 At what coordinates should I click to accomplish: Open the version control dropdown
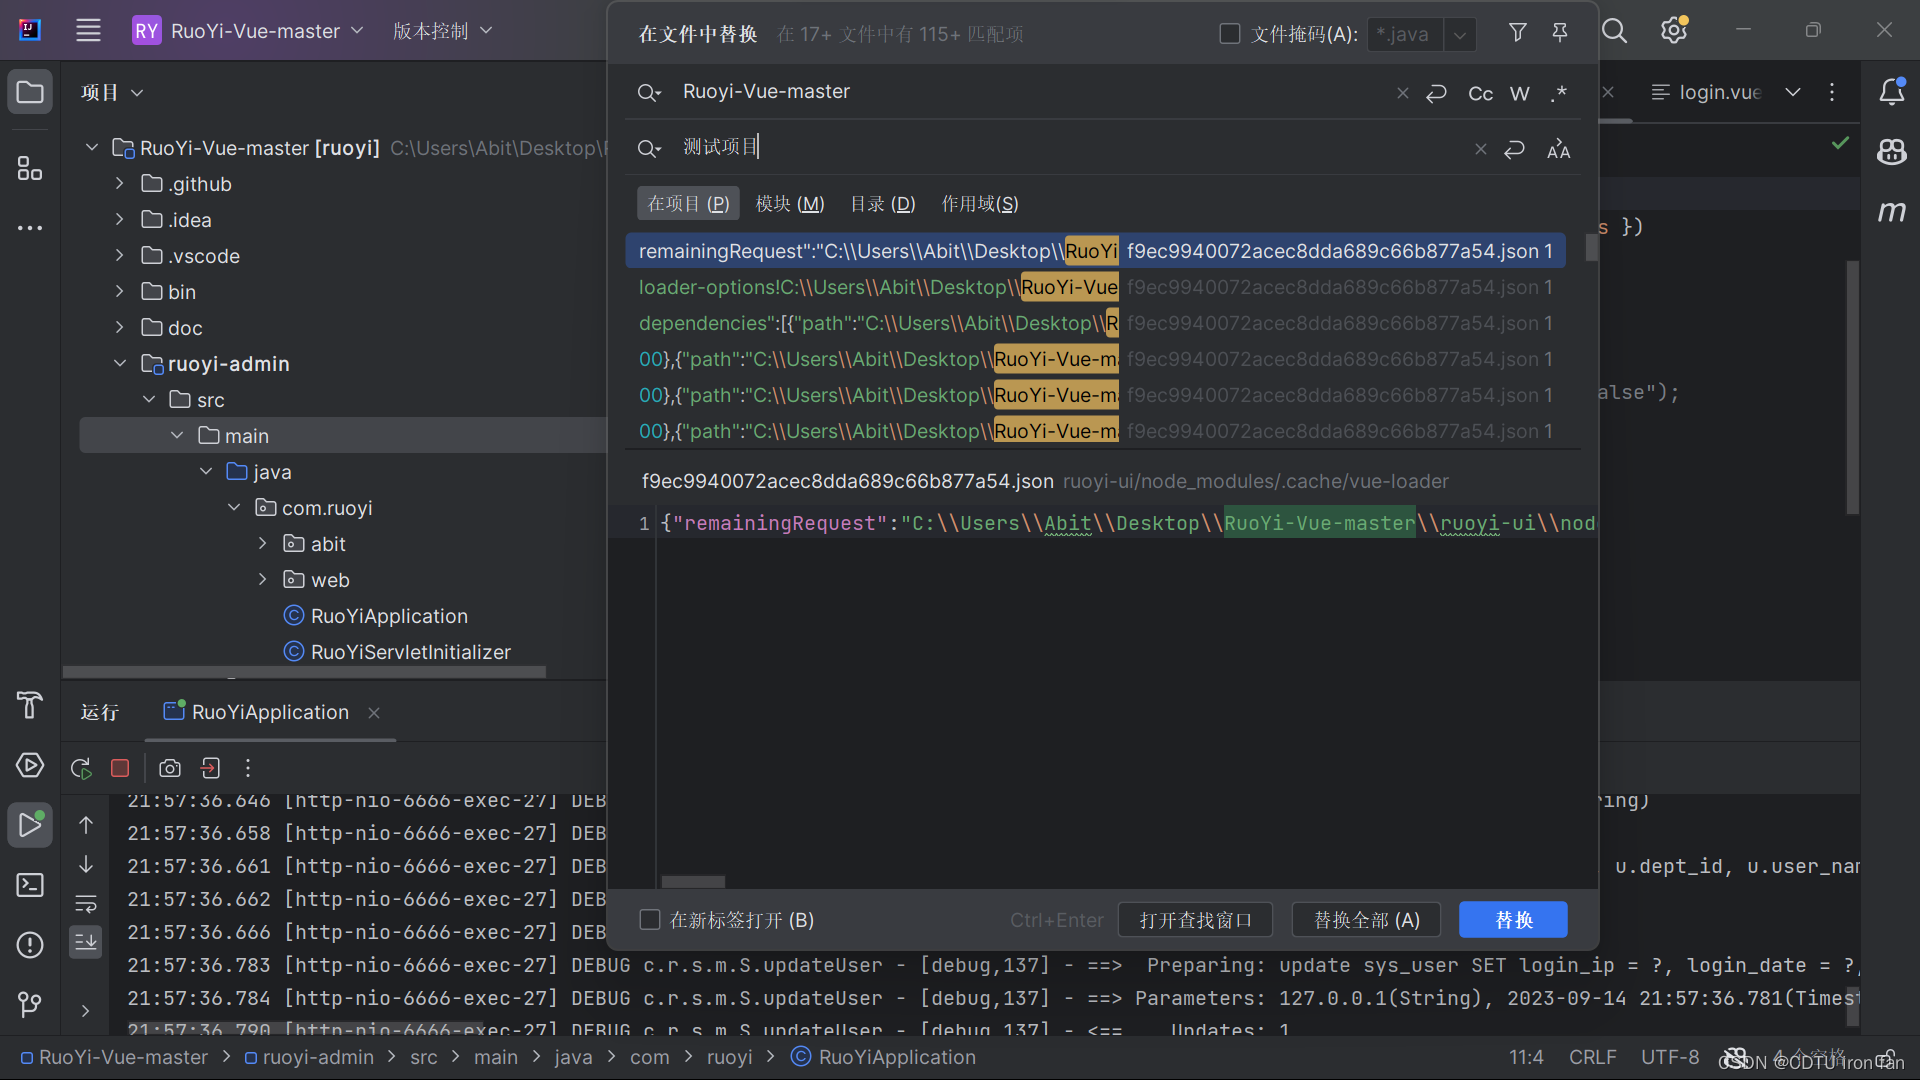(x=443, y=31)
